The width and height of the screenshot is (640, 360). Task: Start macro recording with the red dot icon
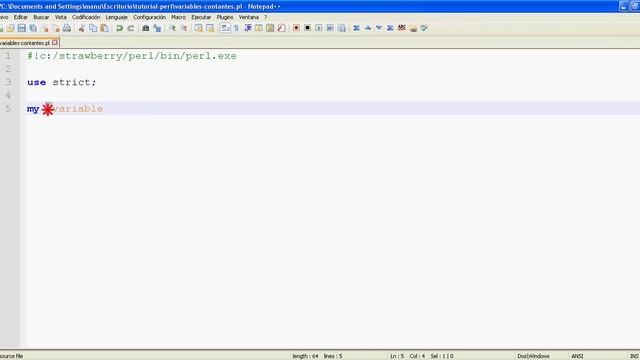[x=296, y=28]
